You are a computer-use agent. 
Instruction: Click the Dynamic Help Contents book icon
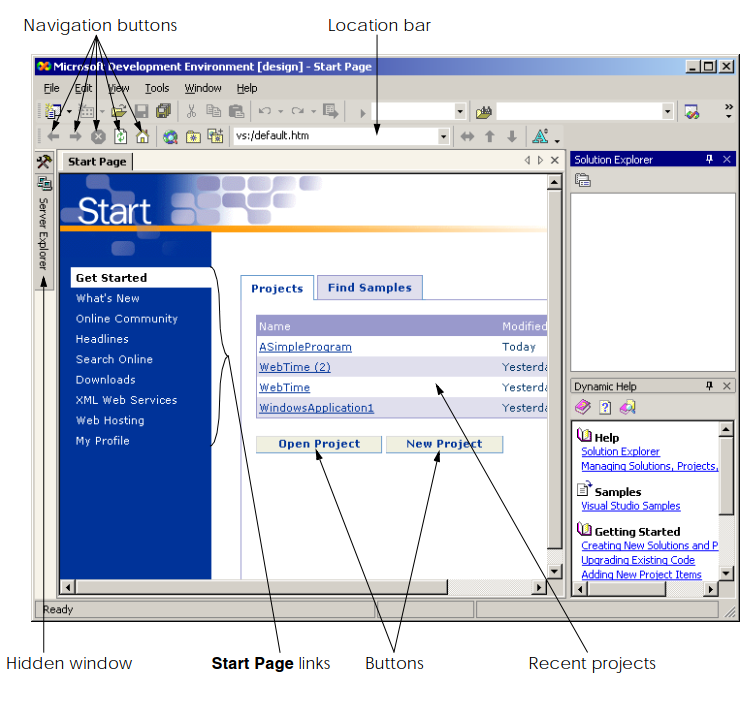click(583, 407)
